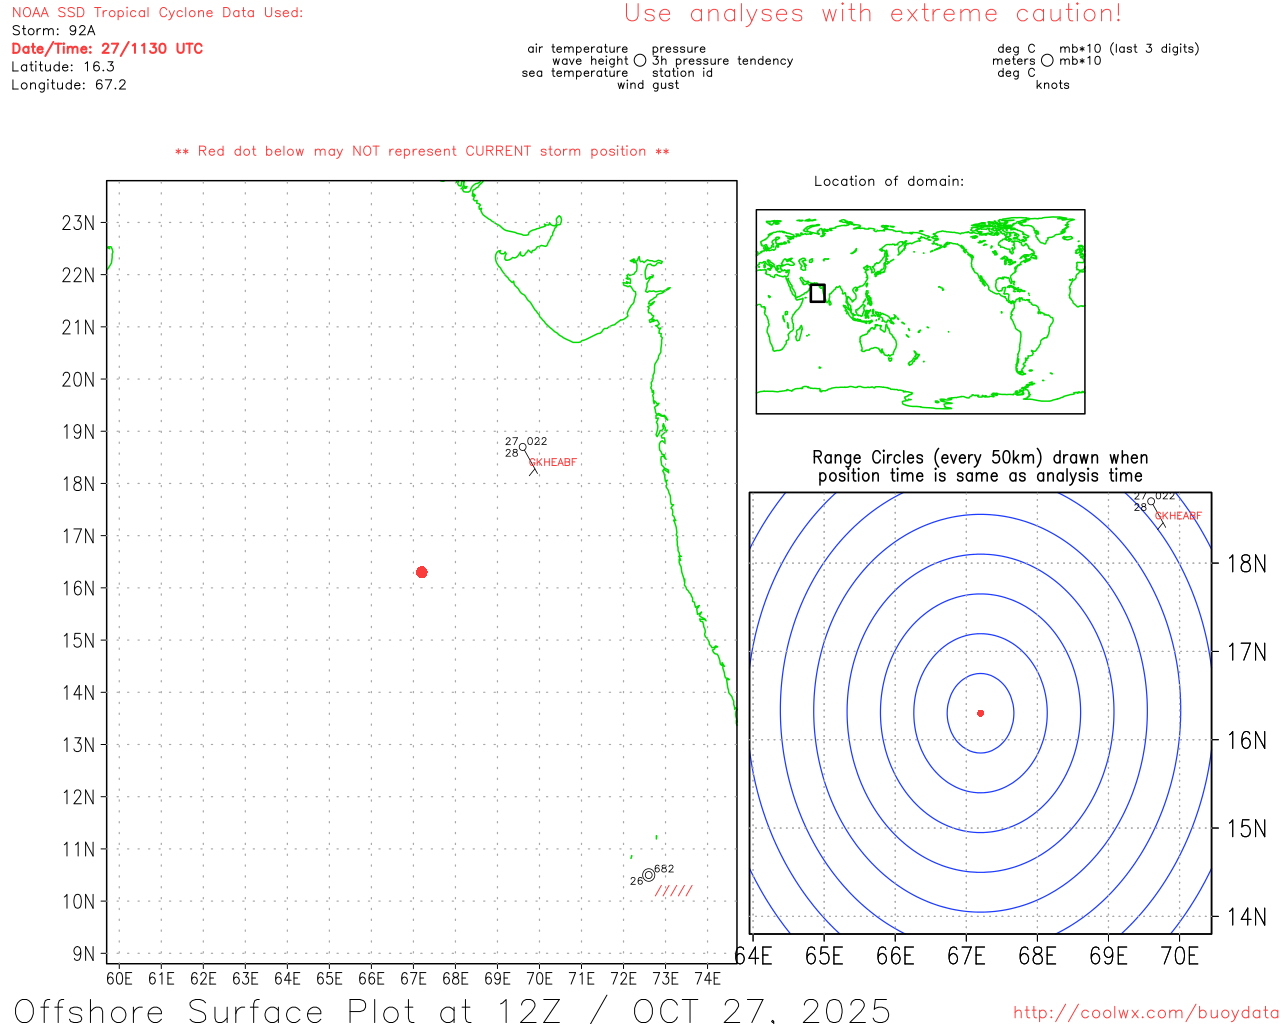Click the red slashes below buoy 682
The image size is (1280, 1024).
674,891
